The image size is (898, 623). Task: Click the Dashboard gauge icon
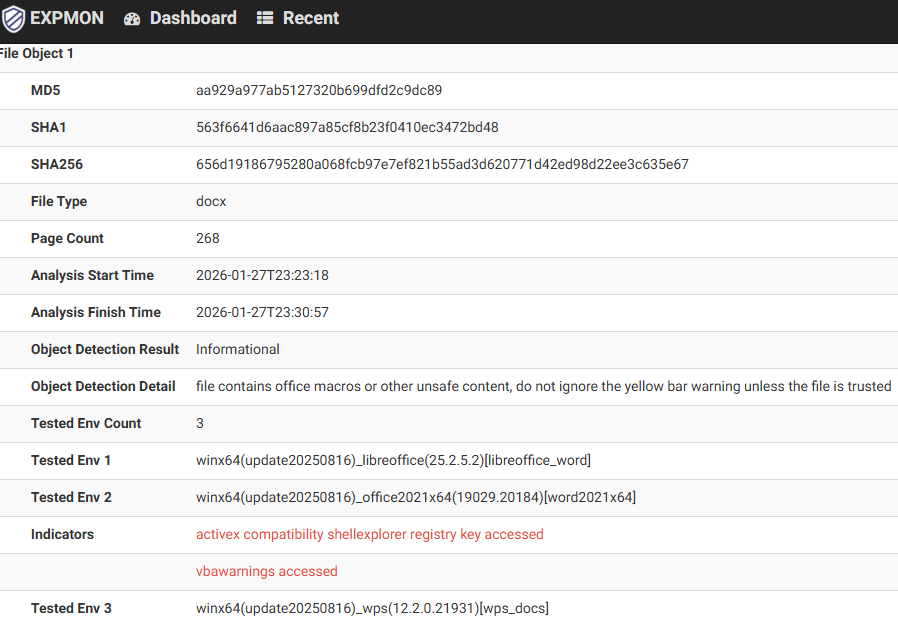pyautogui.click(x=132, y=19)
